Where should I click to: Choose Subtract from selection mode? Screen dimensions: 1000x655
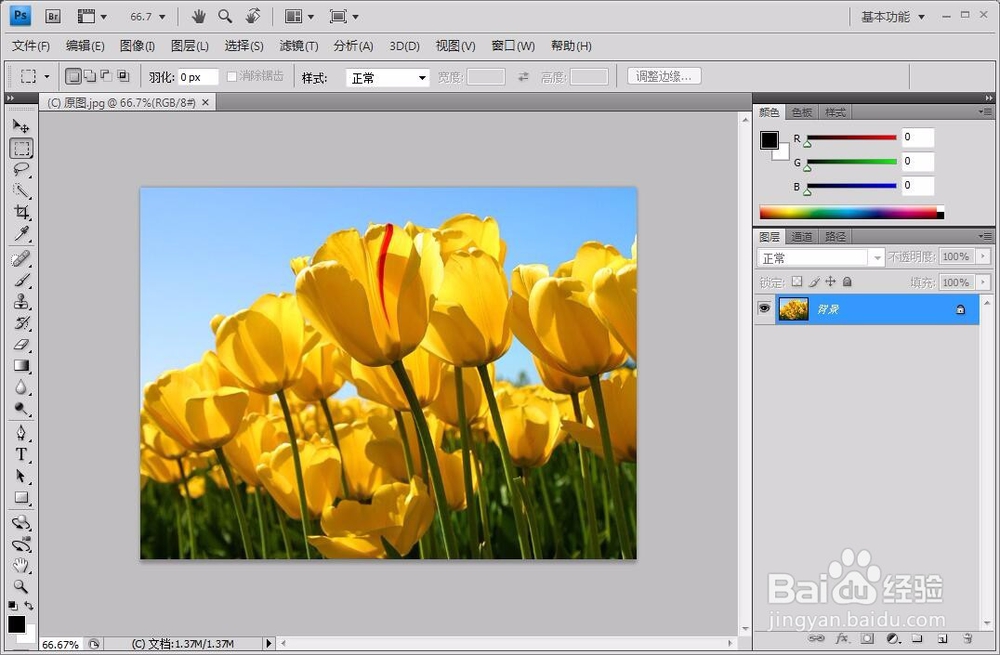pos(107,77)
